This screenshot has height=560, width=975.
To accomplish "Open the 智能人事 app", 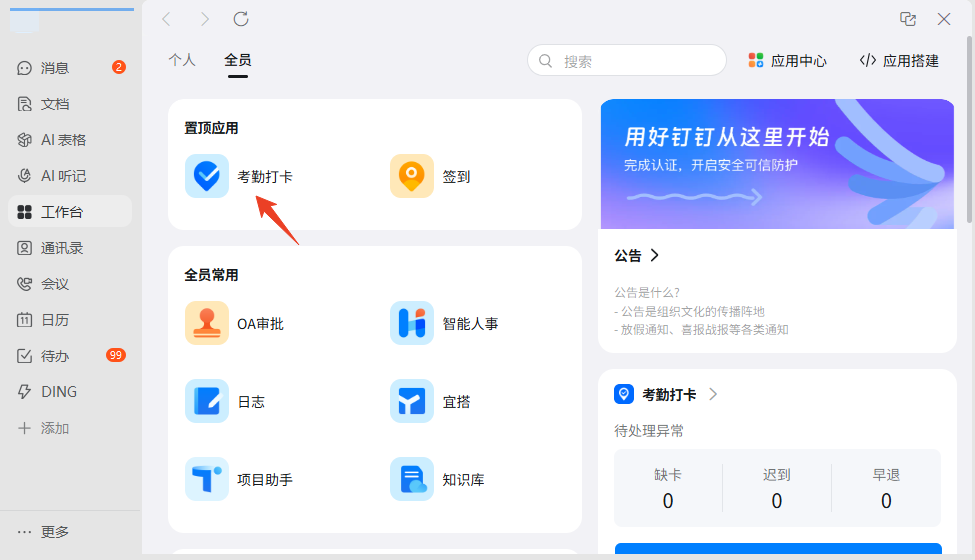I will (444, 323).
